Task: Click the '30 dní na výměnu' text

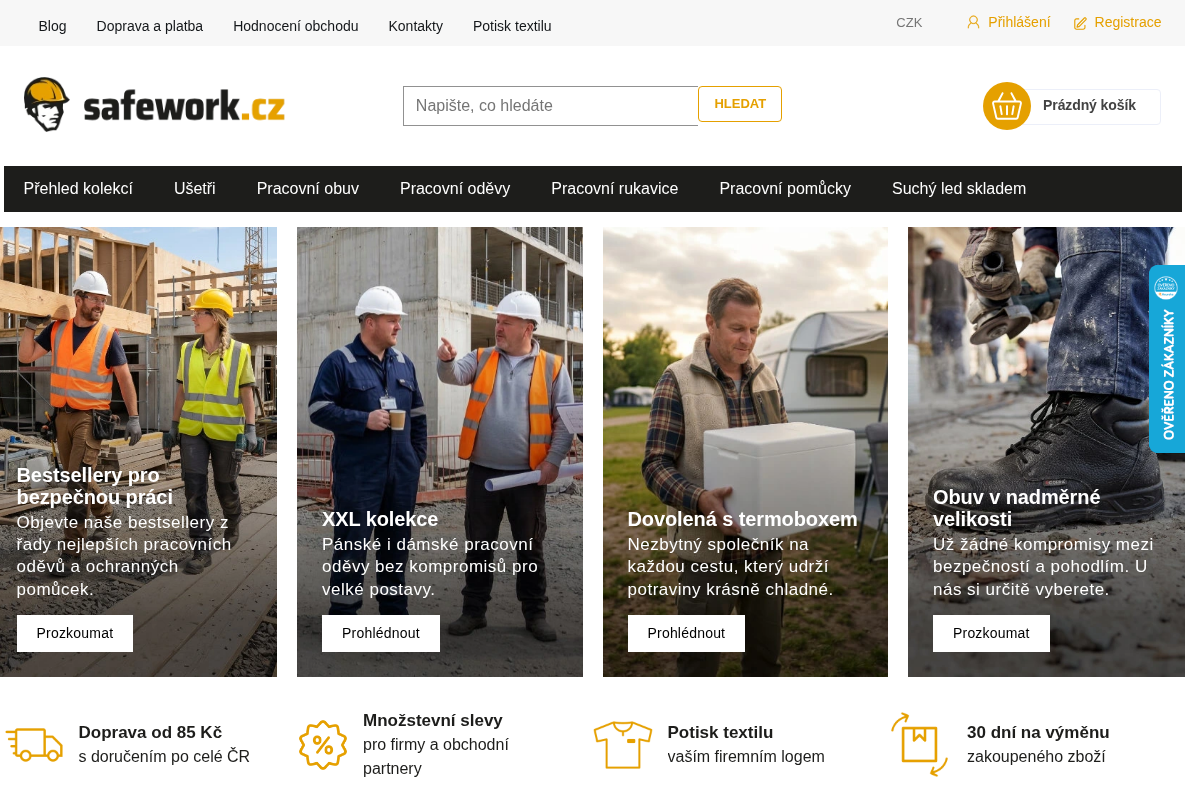Action: point(1038,732)
